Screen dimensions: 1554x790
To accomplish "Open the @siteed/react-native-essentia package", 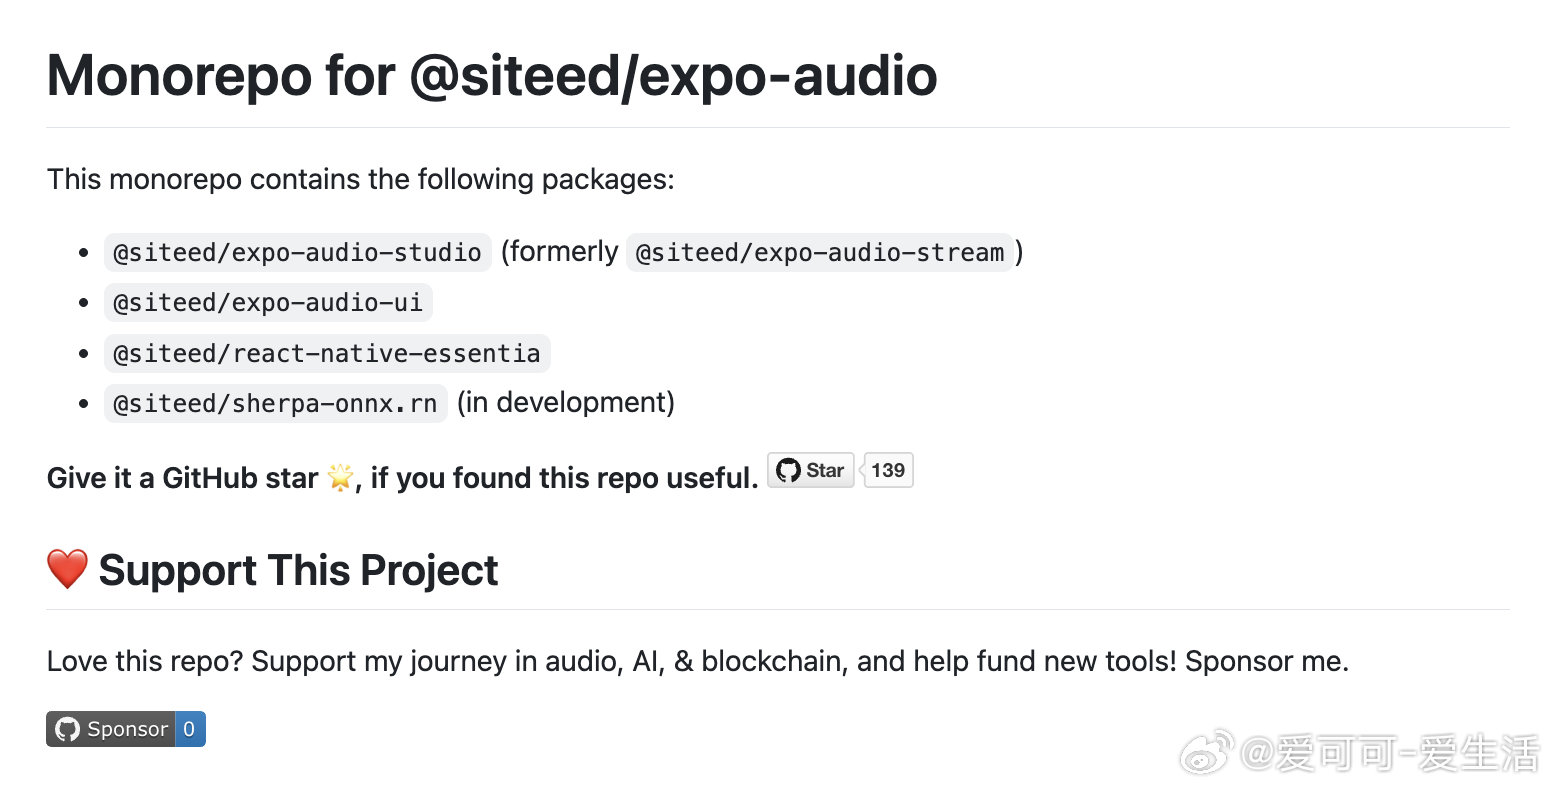I will [x=327, y=353].
